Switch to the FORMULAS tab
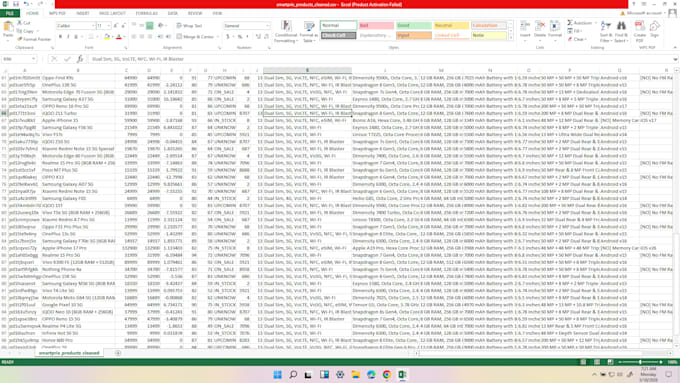Screen dimensions: 680x383 [147, 13]
